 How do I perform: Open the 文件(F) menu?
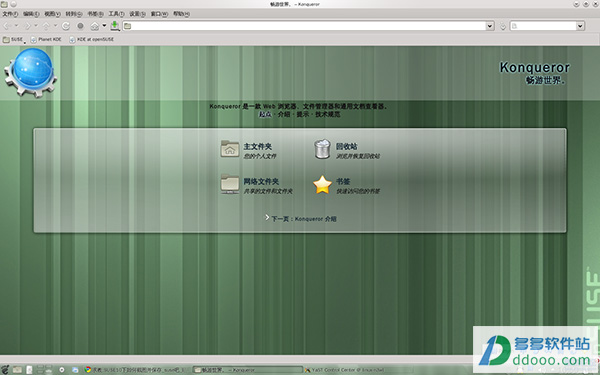(x=10, y=14)
